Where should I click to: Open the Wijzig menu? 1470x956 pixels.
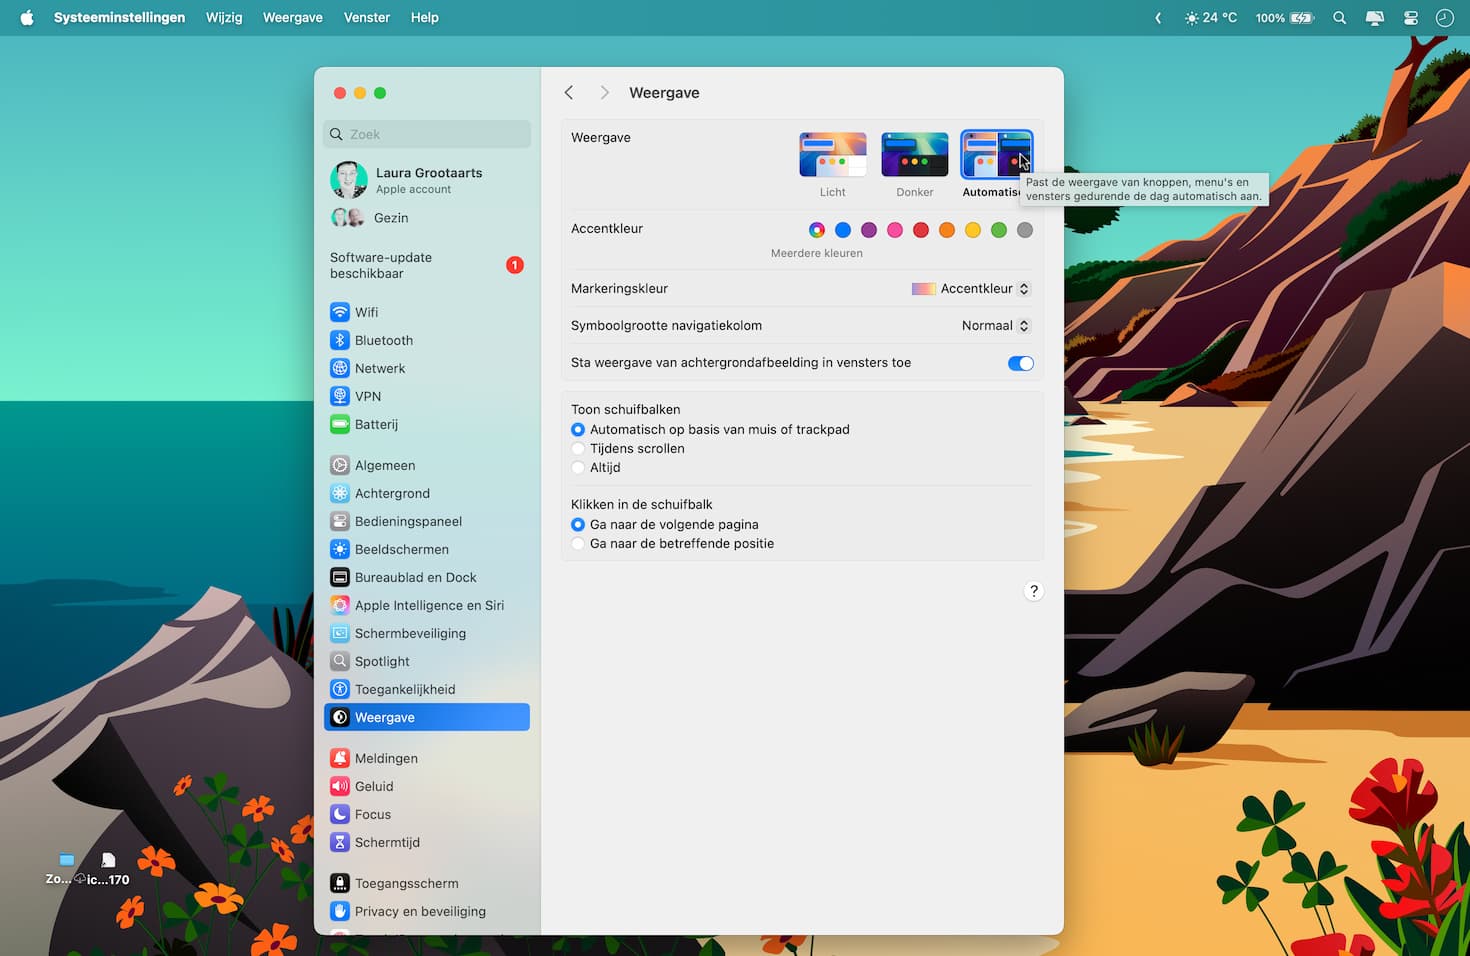point(223,17)
